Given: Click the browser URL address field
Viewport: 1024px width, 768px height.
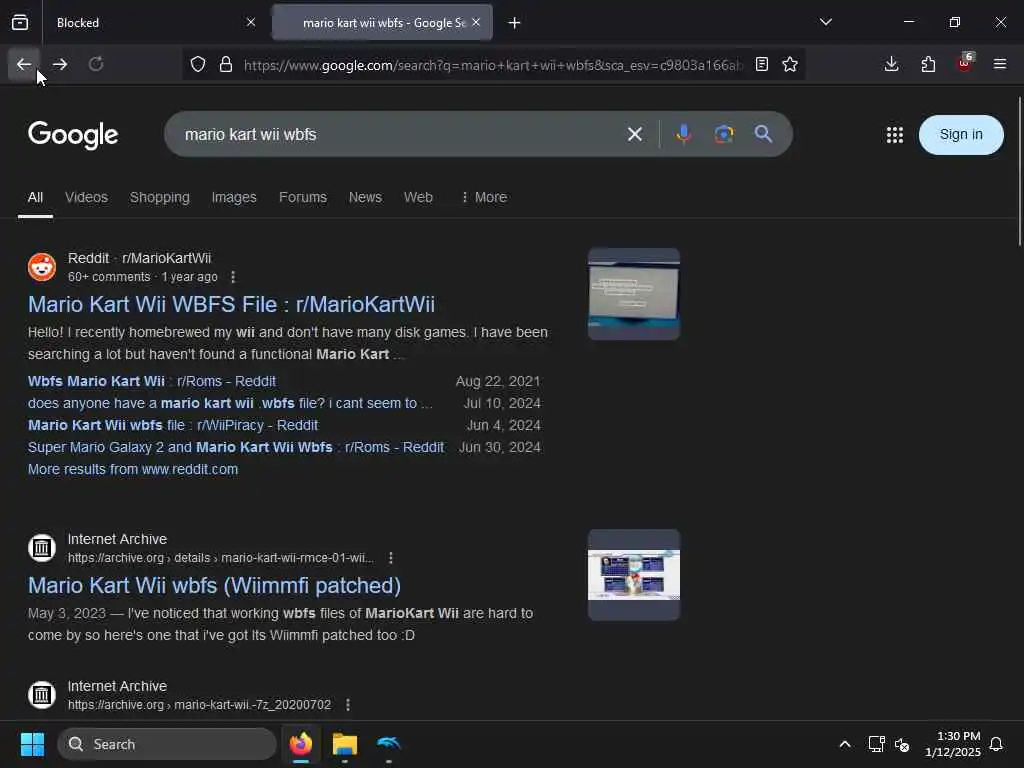Looking at the screenshot, I should [493, 65].
